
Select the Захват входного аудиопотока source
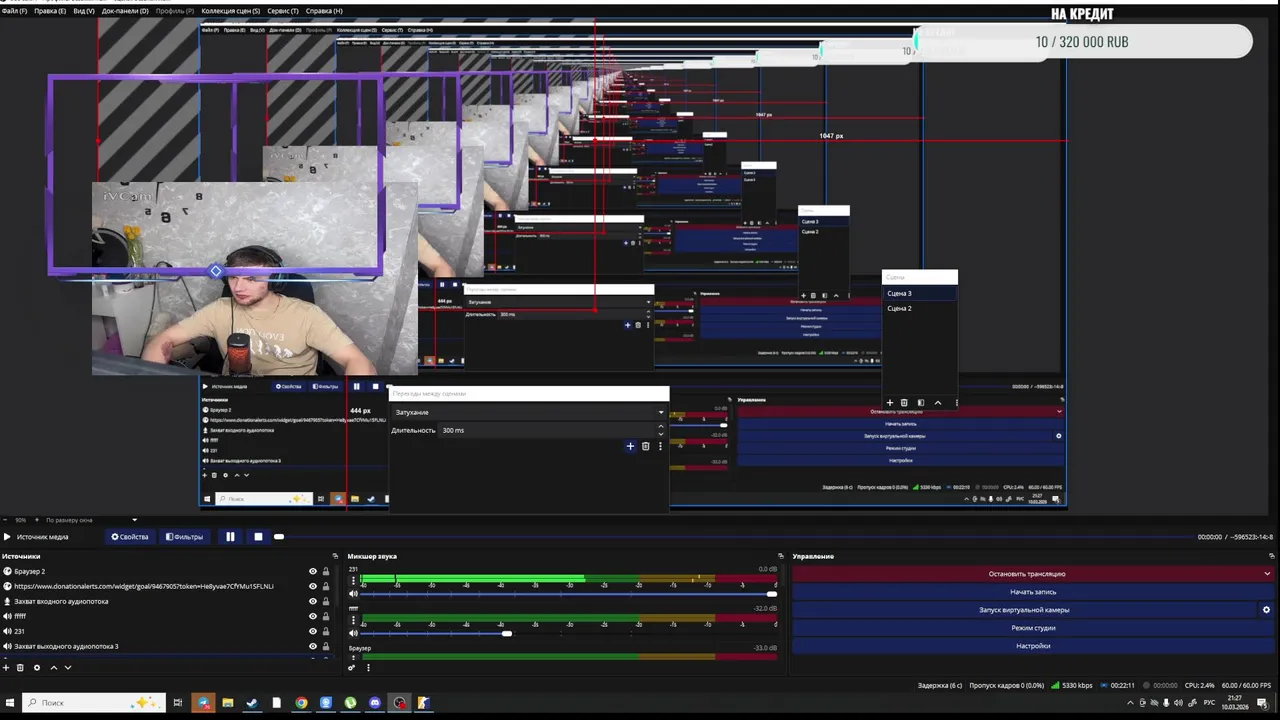click(167, 602)
